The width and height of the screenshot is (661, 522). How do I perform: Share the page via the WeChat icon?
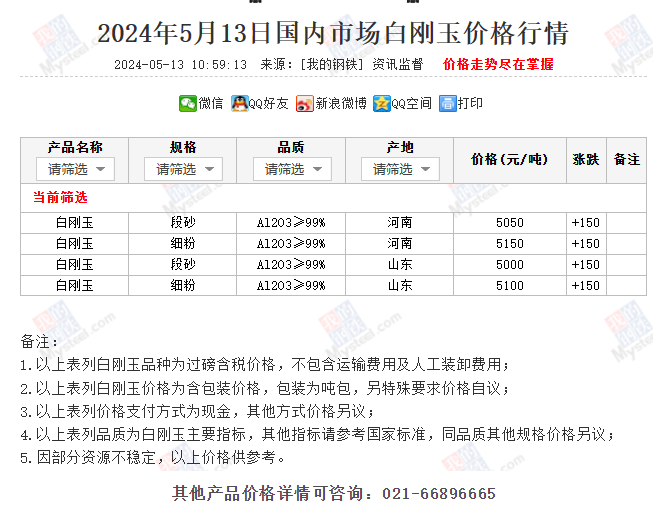187,103
